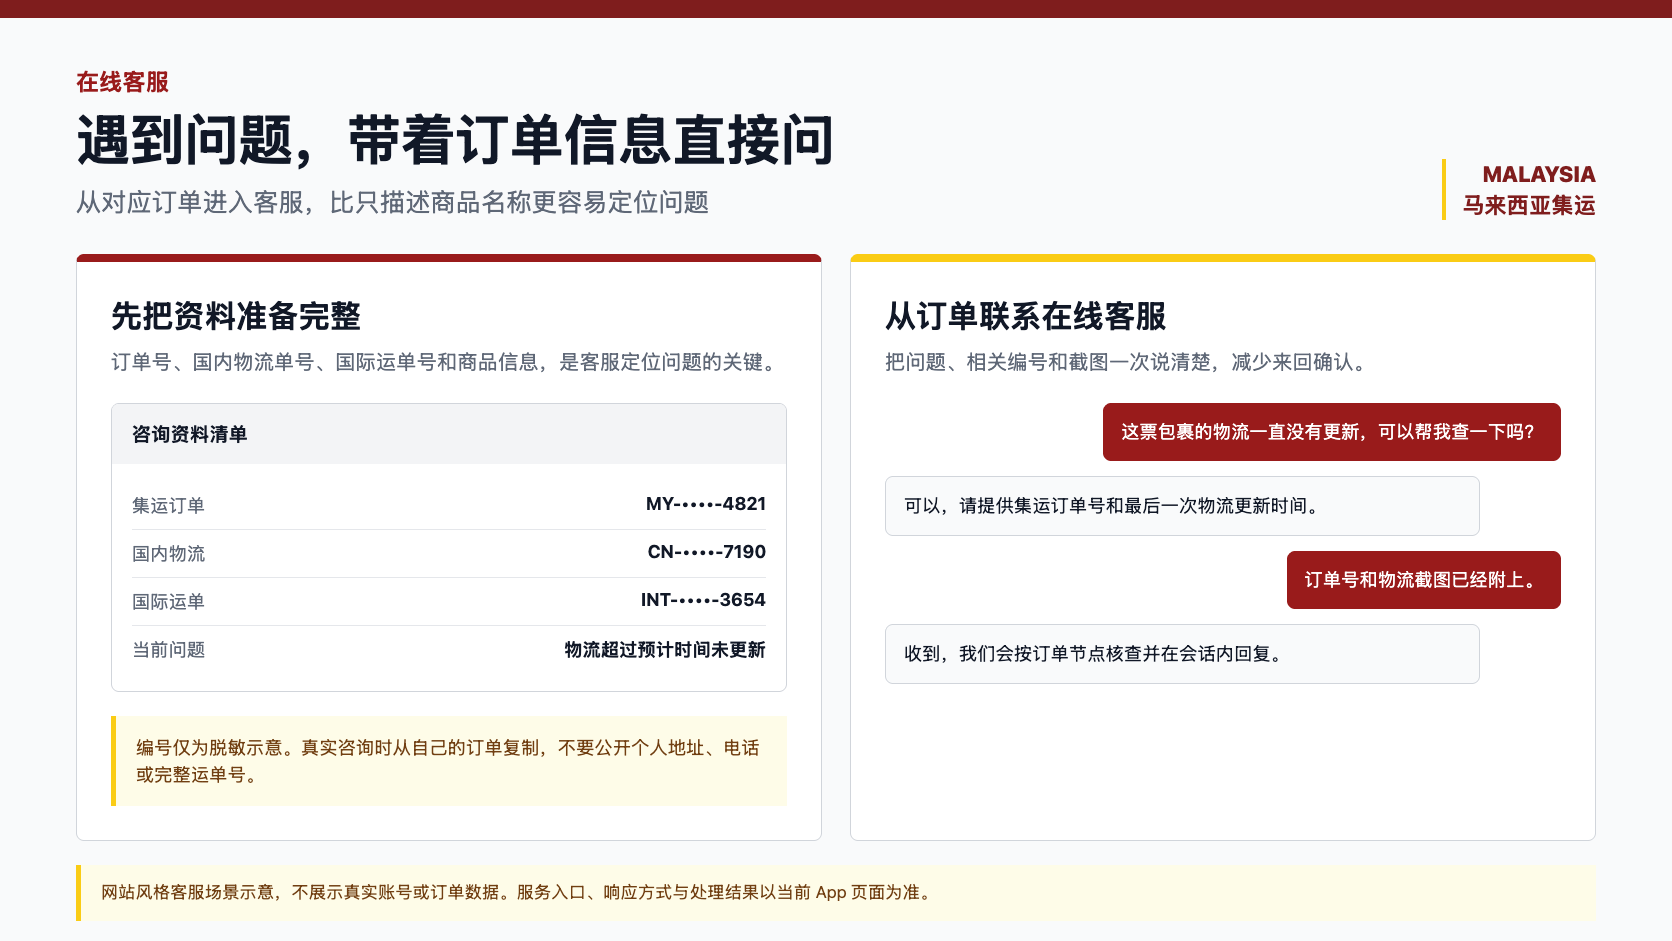
Task: Click the 在线客服 label above the title
Action: (122, 82)
